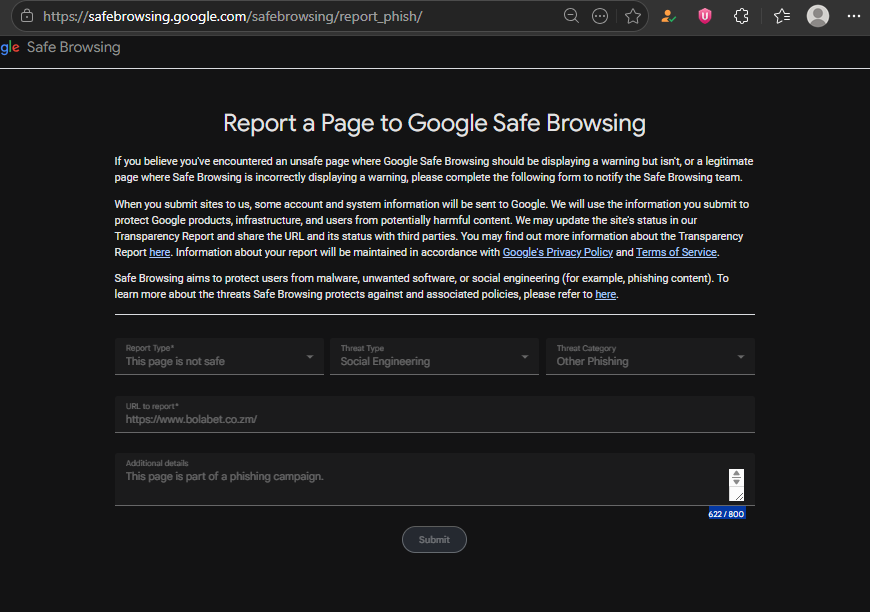Click the zoom magnifier icon in address bar
The height and width of the screenshot is (612, 870).
571,16
